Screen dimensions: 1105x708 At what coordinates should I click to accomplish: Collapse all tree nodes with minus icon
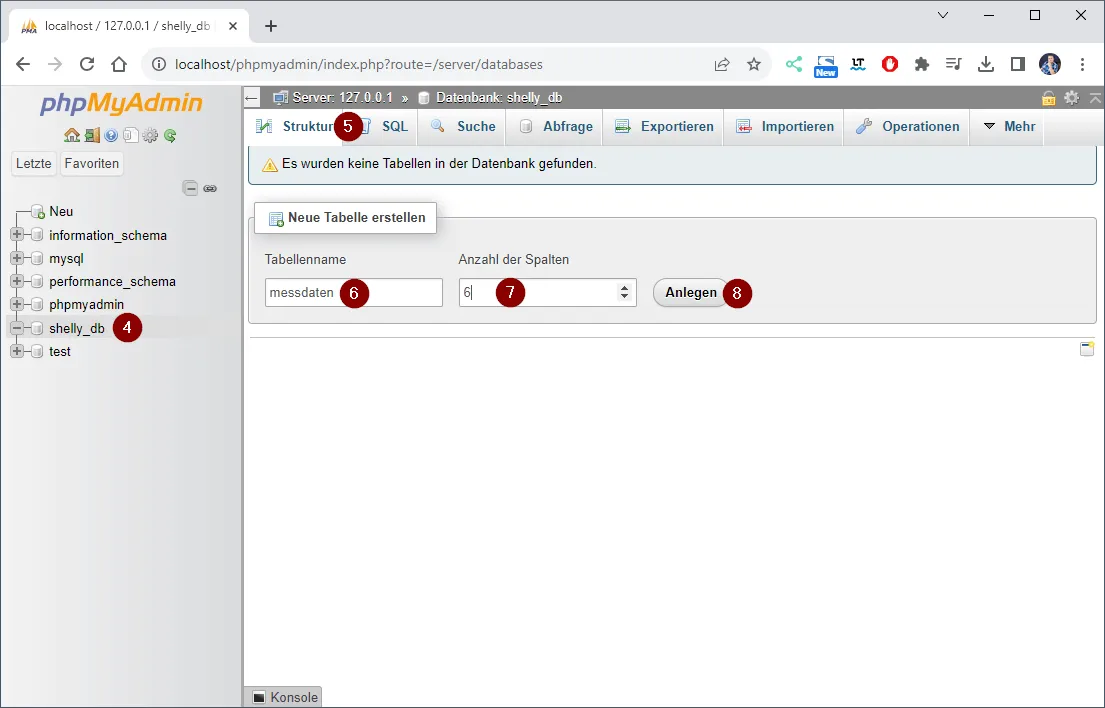(x=190, y=188)
